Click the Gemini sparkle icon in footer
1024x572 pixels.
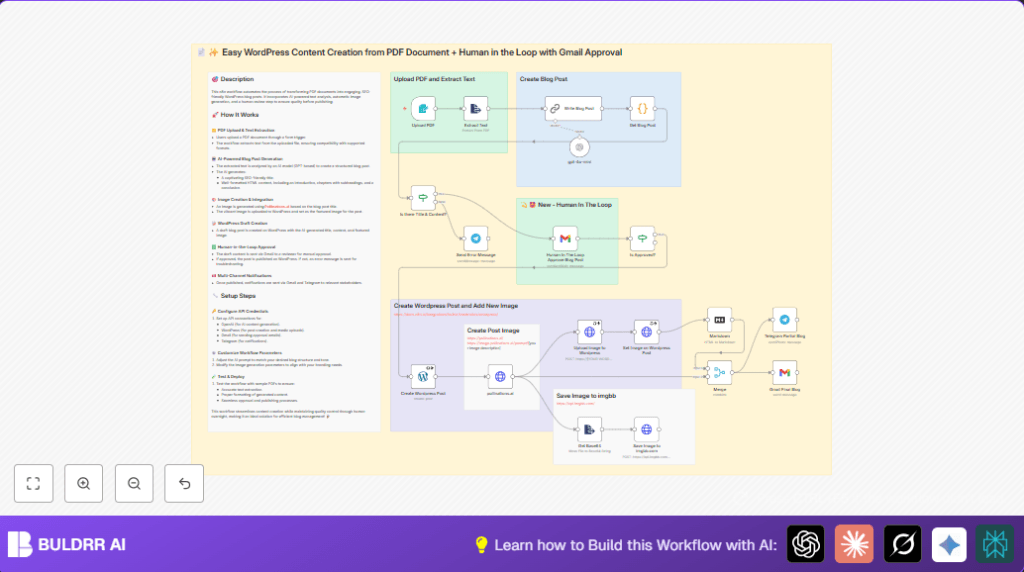(949, 544)
